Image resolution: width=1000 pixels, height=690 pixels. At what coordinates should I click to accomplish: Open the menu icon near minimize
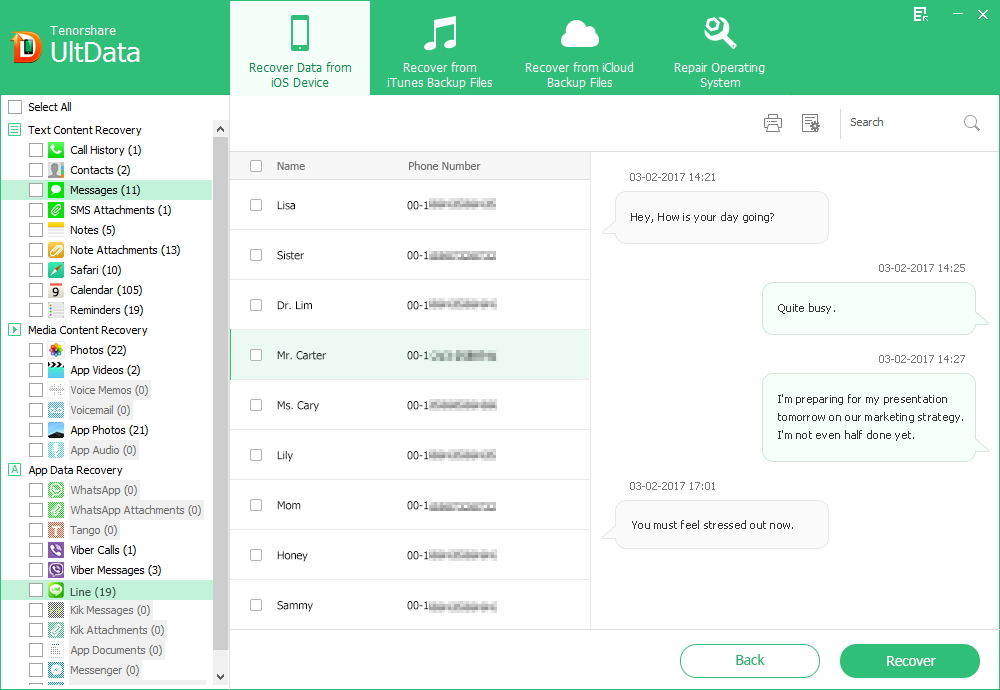point(920,15)
